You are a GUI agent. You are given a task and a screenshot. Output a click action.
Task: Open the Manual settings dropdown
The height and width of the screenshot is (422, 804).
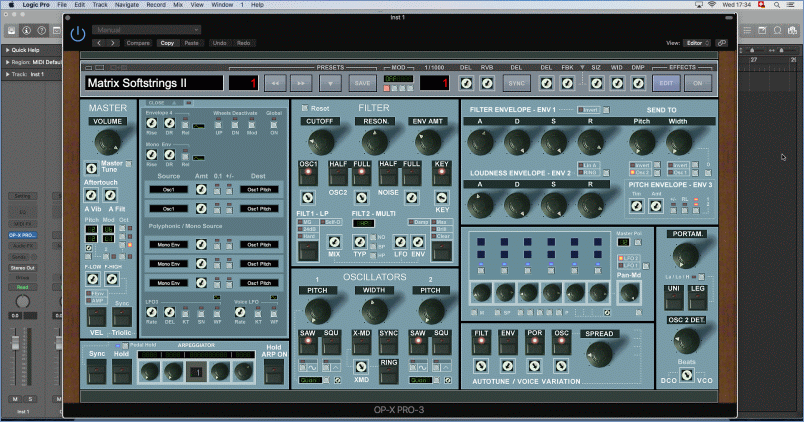tap(146, 30)
